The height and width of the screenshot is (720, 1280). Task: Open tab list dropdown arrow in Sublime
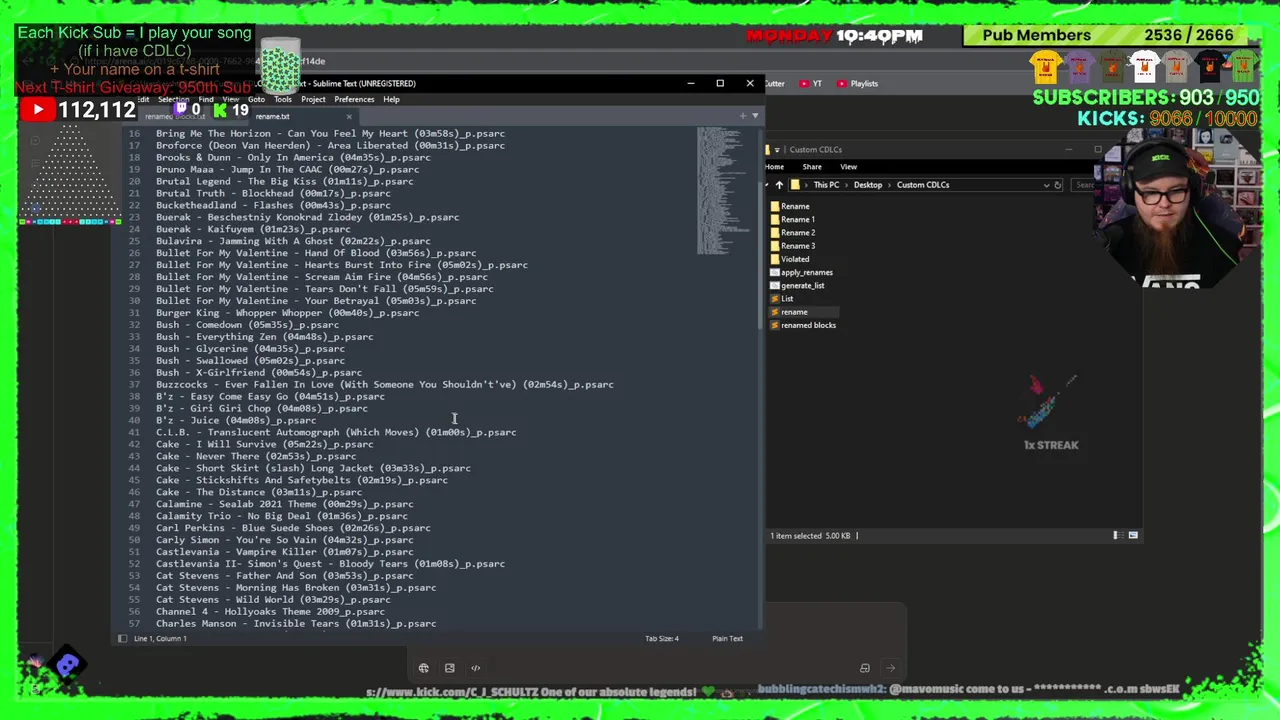[754, 116]
